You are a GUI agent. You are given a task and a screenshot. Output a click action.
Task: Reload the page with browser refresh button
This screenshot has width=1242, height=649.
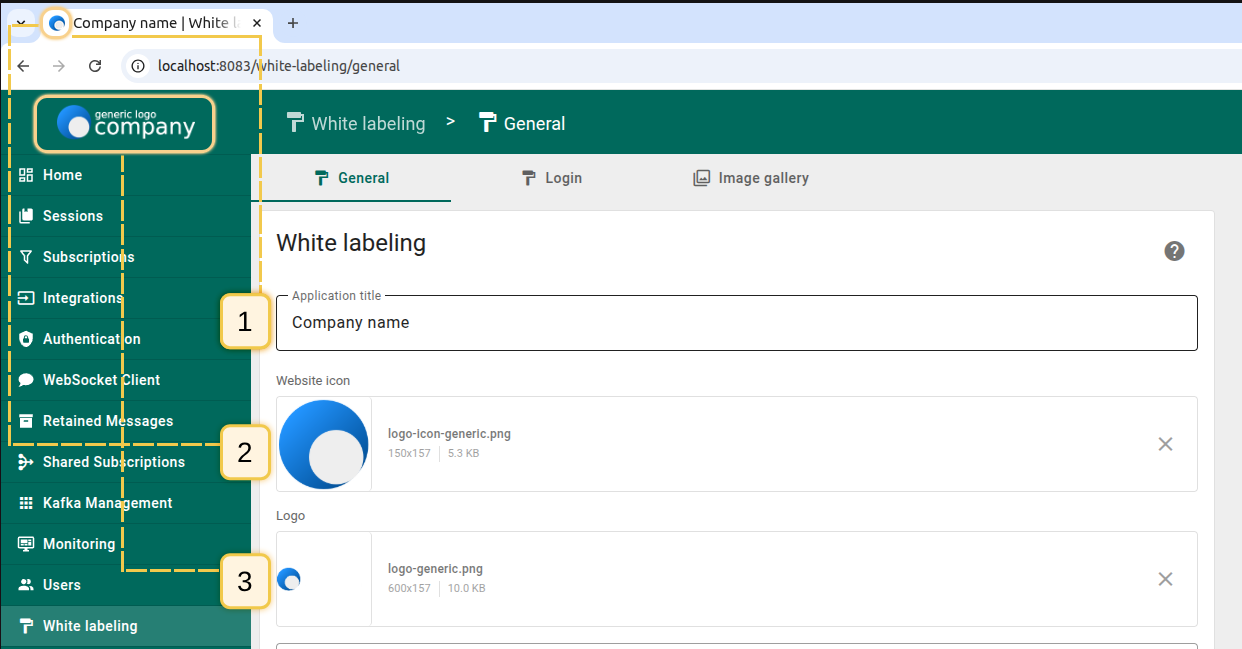[95, 66]
